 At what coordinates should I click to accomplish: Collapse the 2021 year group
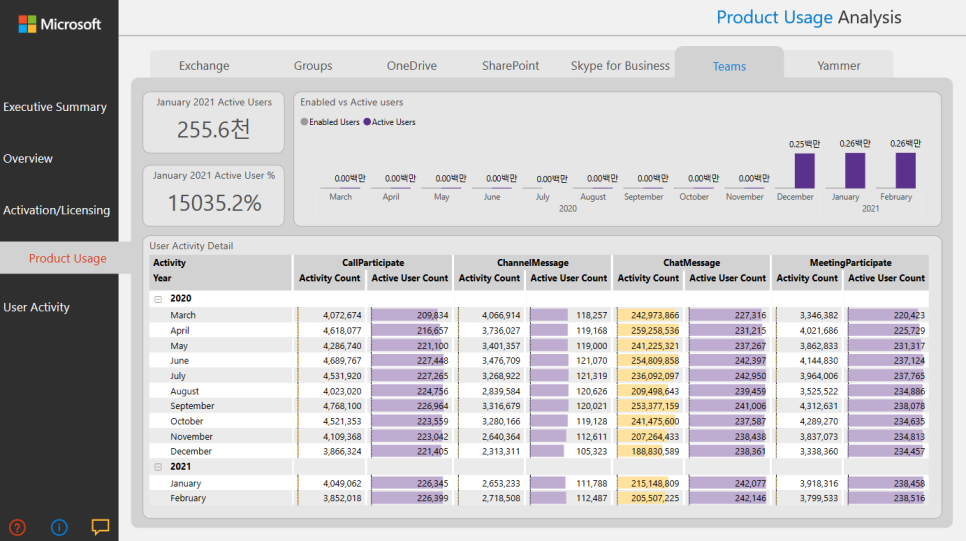pos(158,467)
